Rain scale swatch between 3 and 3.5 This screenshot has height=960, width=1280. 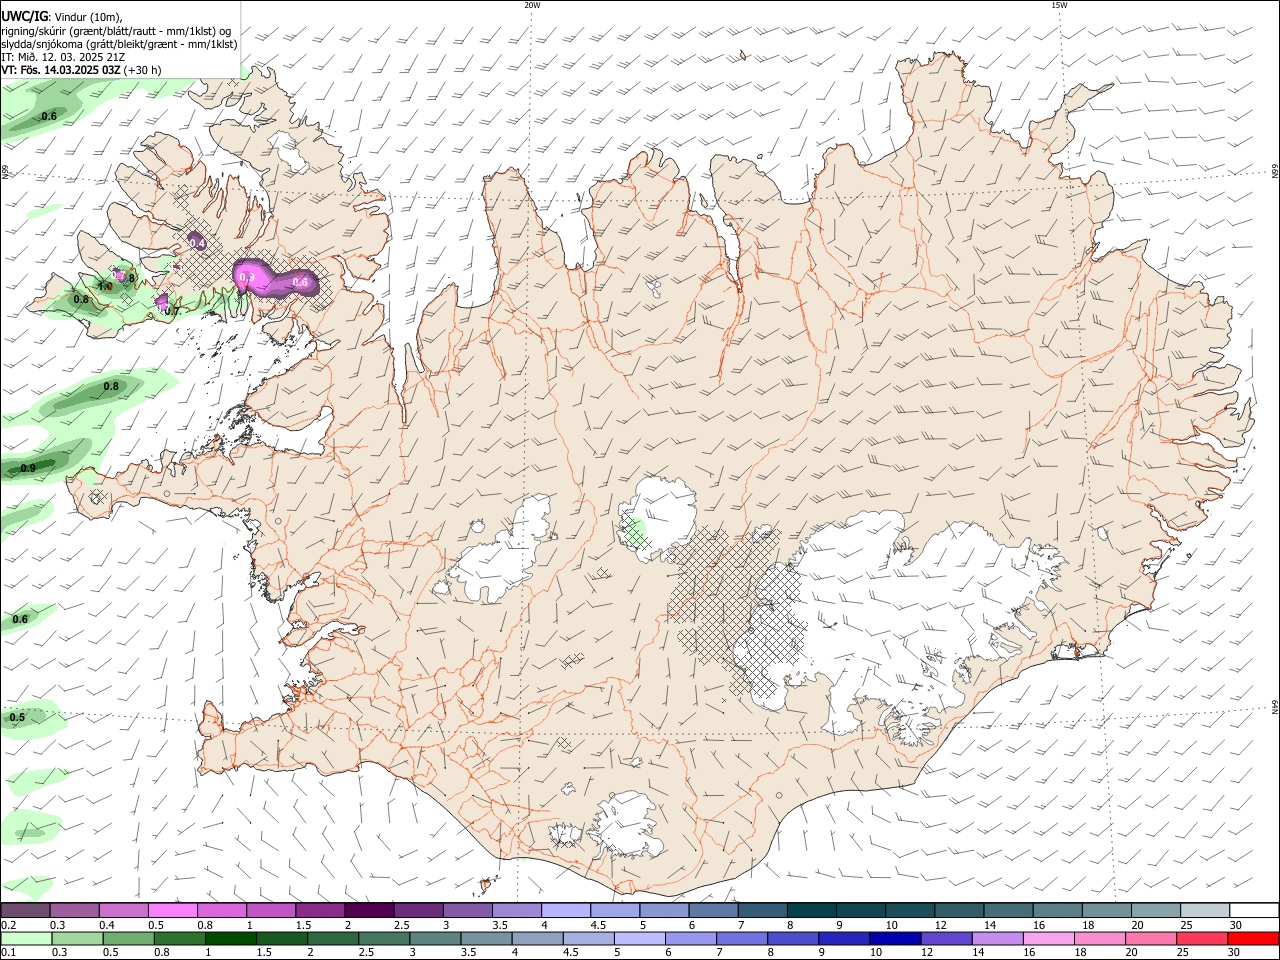point(435,938)
